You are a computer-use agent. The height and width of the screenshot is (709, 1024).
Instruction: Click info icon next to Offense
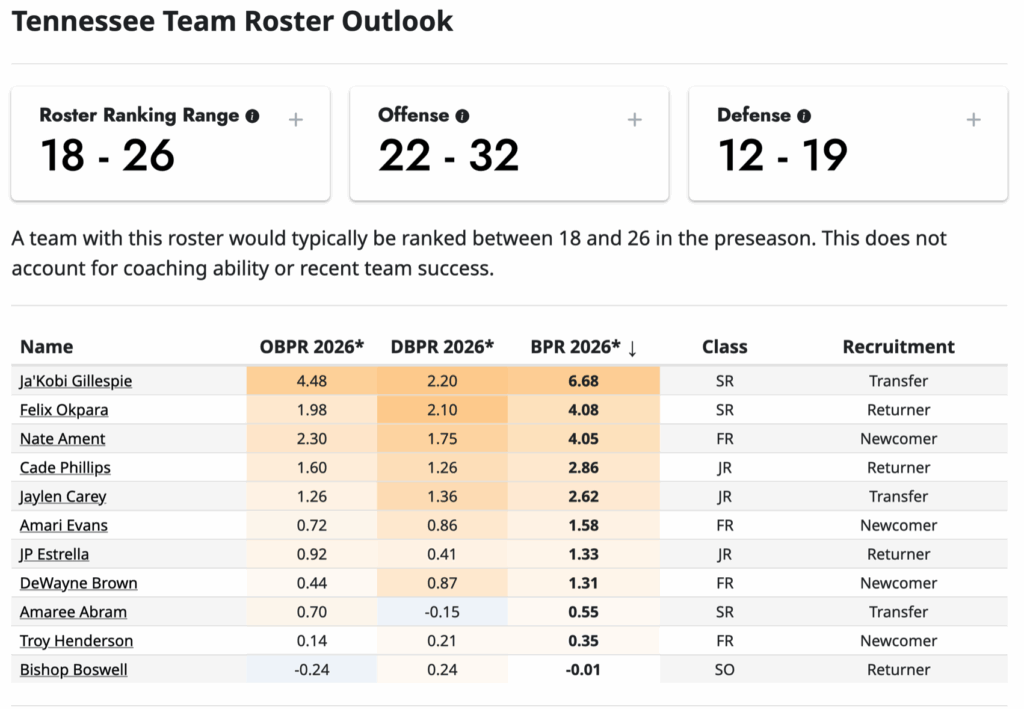tap(462, 116)
